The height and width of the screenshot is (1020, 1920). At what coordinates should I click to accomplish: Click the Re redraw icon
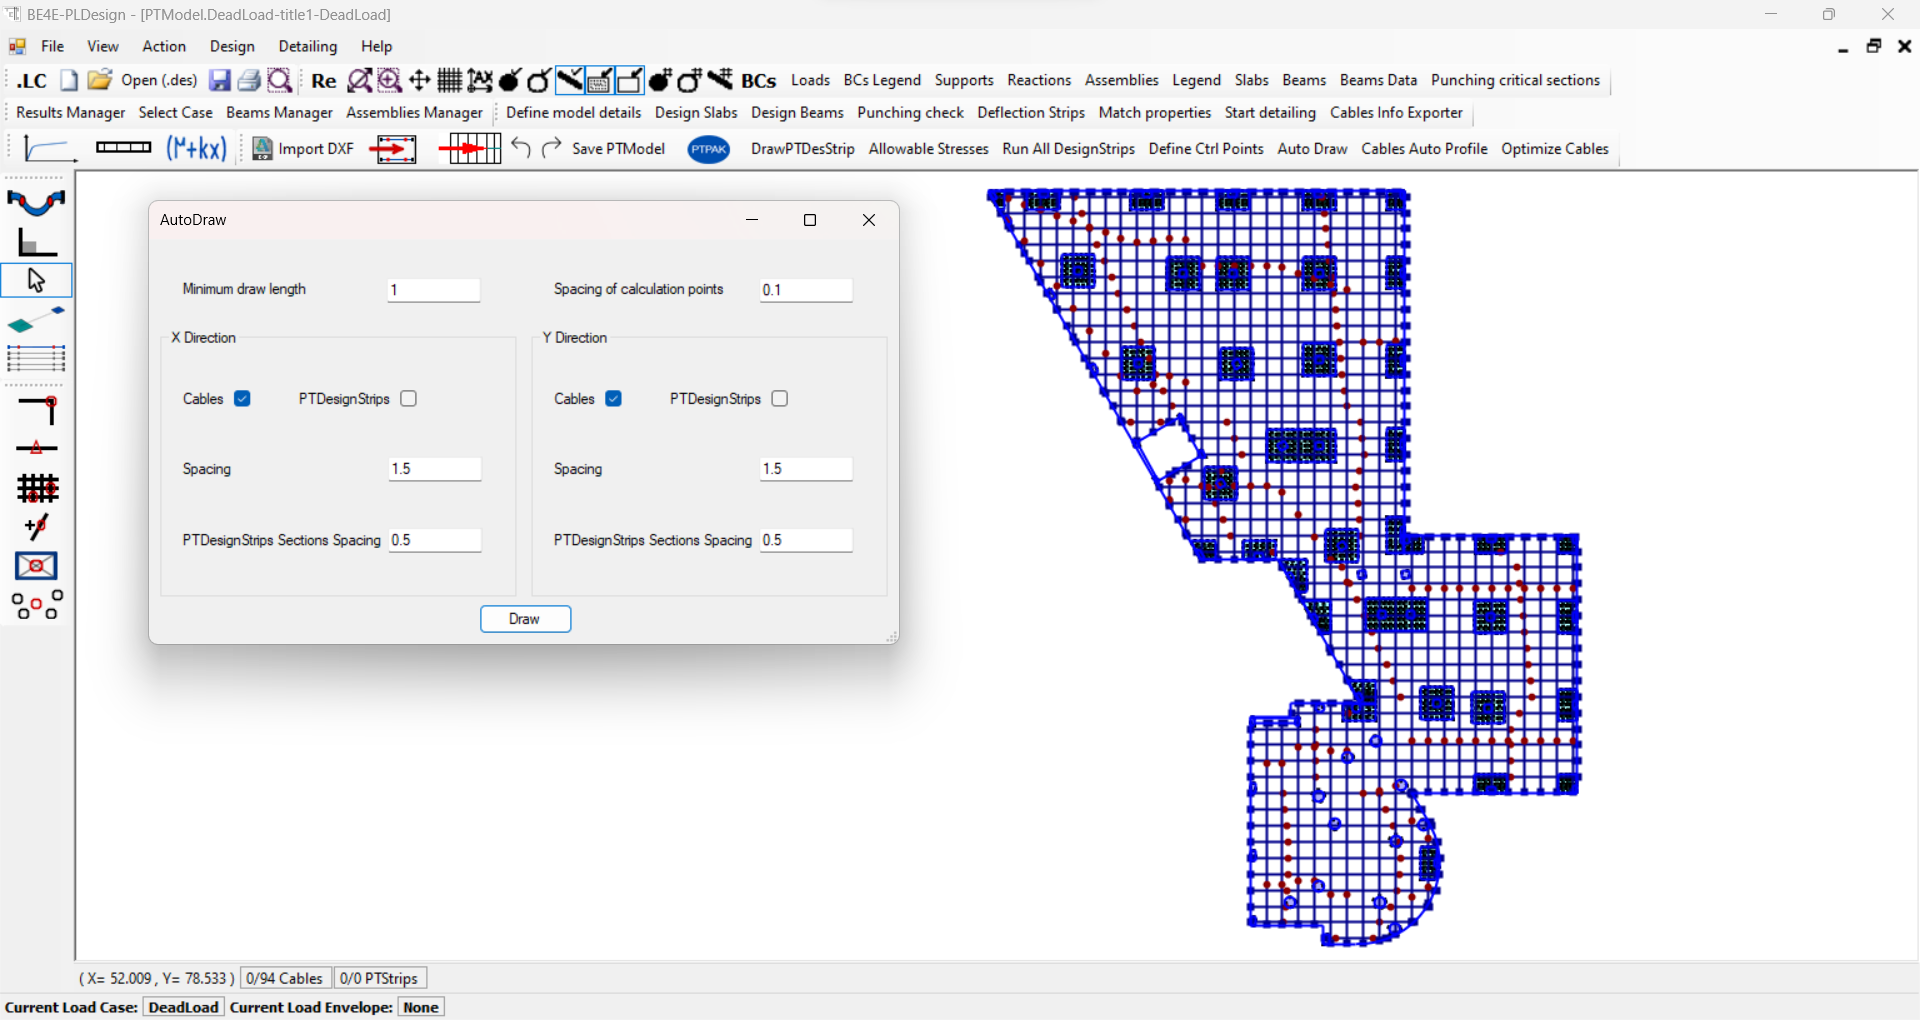[324, 81]
